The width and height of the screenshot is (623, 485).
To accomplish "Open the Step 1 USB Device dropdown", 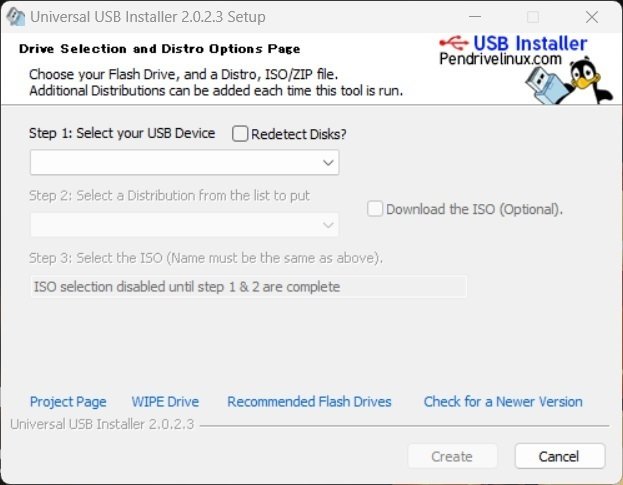I will point(184,162).
